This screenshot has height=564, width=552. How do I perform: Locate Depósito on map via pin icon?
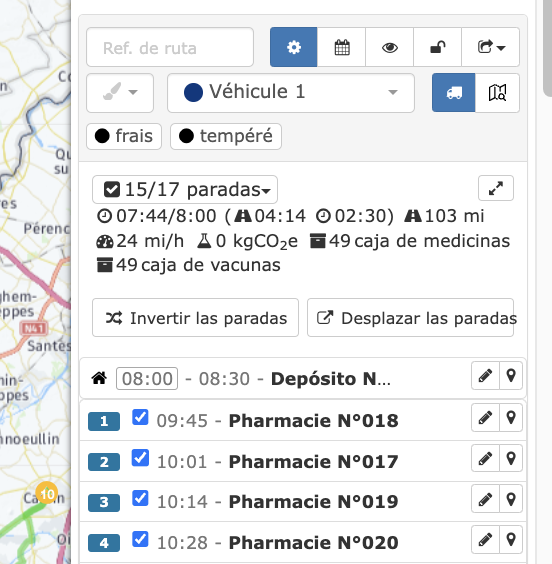pyautogui.click(x=511, y=376)
